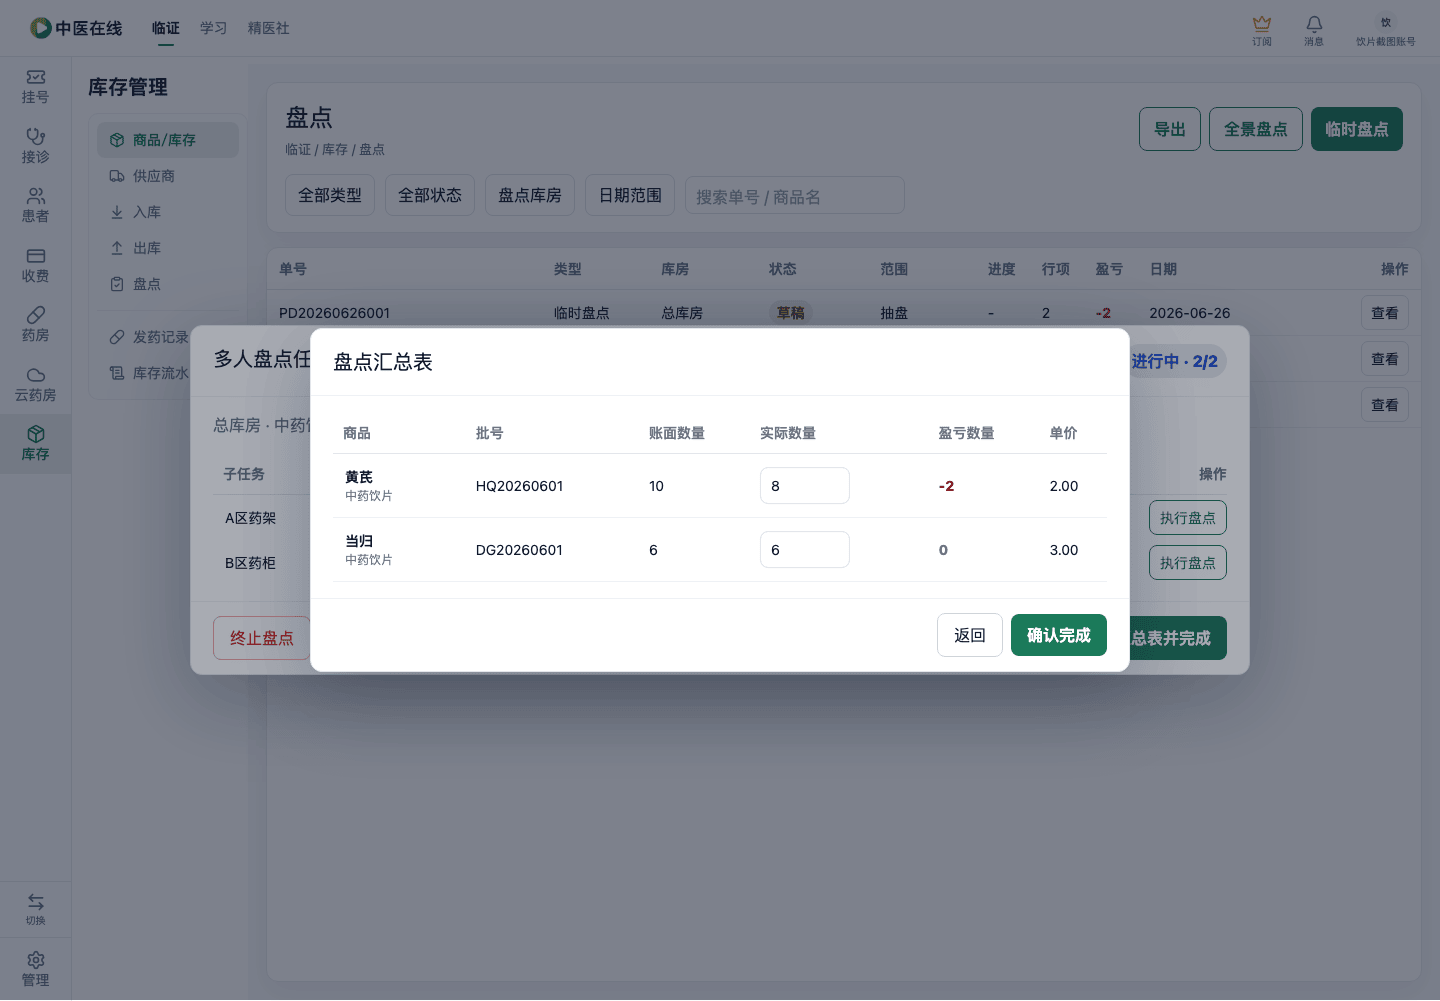Click the 临证 breadcrumb link
This screenshot has width=1440, height=1001.
[298, 149]
